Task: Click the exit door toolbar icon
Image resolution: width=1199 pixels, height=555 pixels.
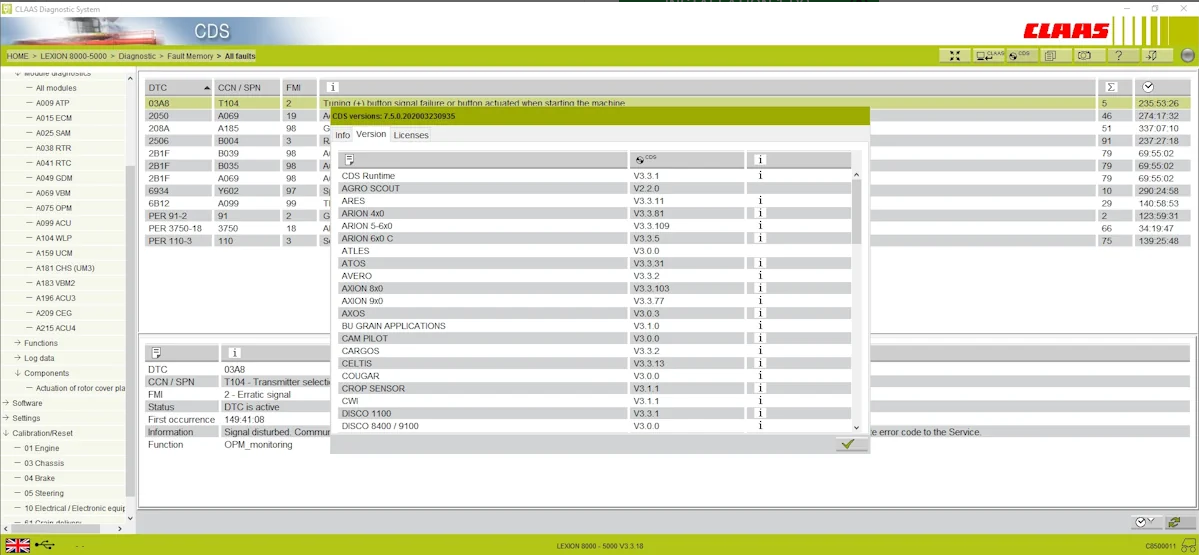Action: (x=1153, y=56)
